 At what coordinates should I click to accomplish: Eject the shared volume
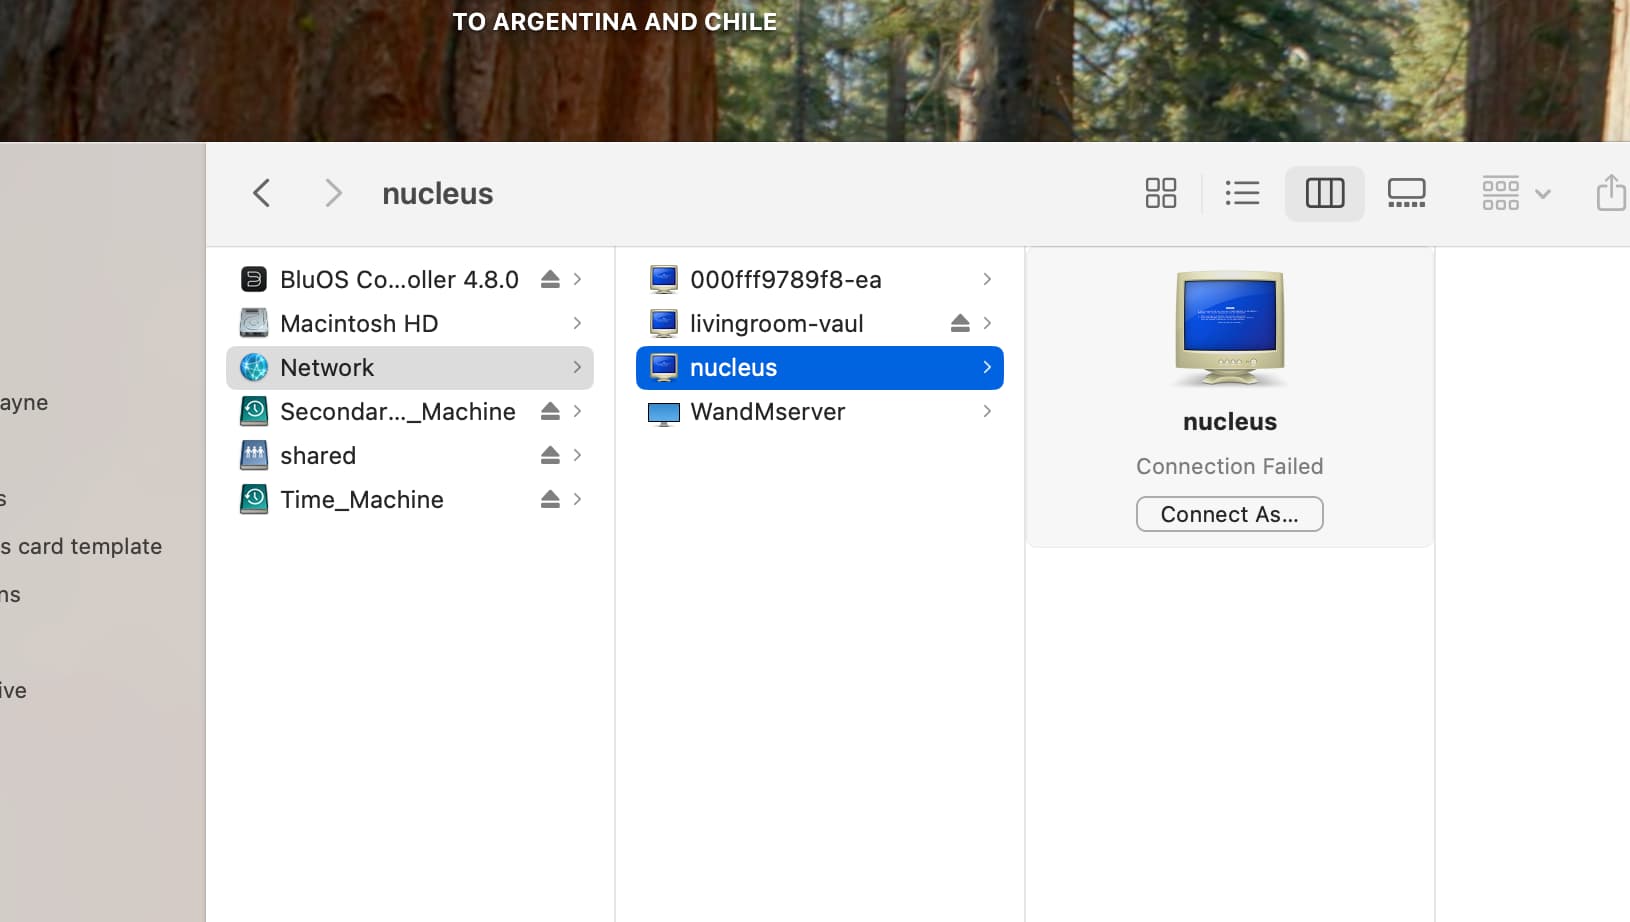(550, 455)
